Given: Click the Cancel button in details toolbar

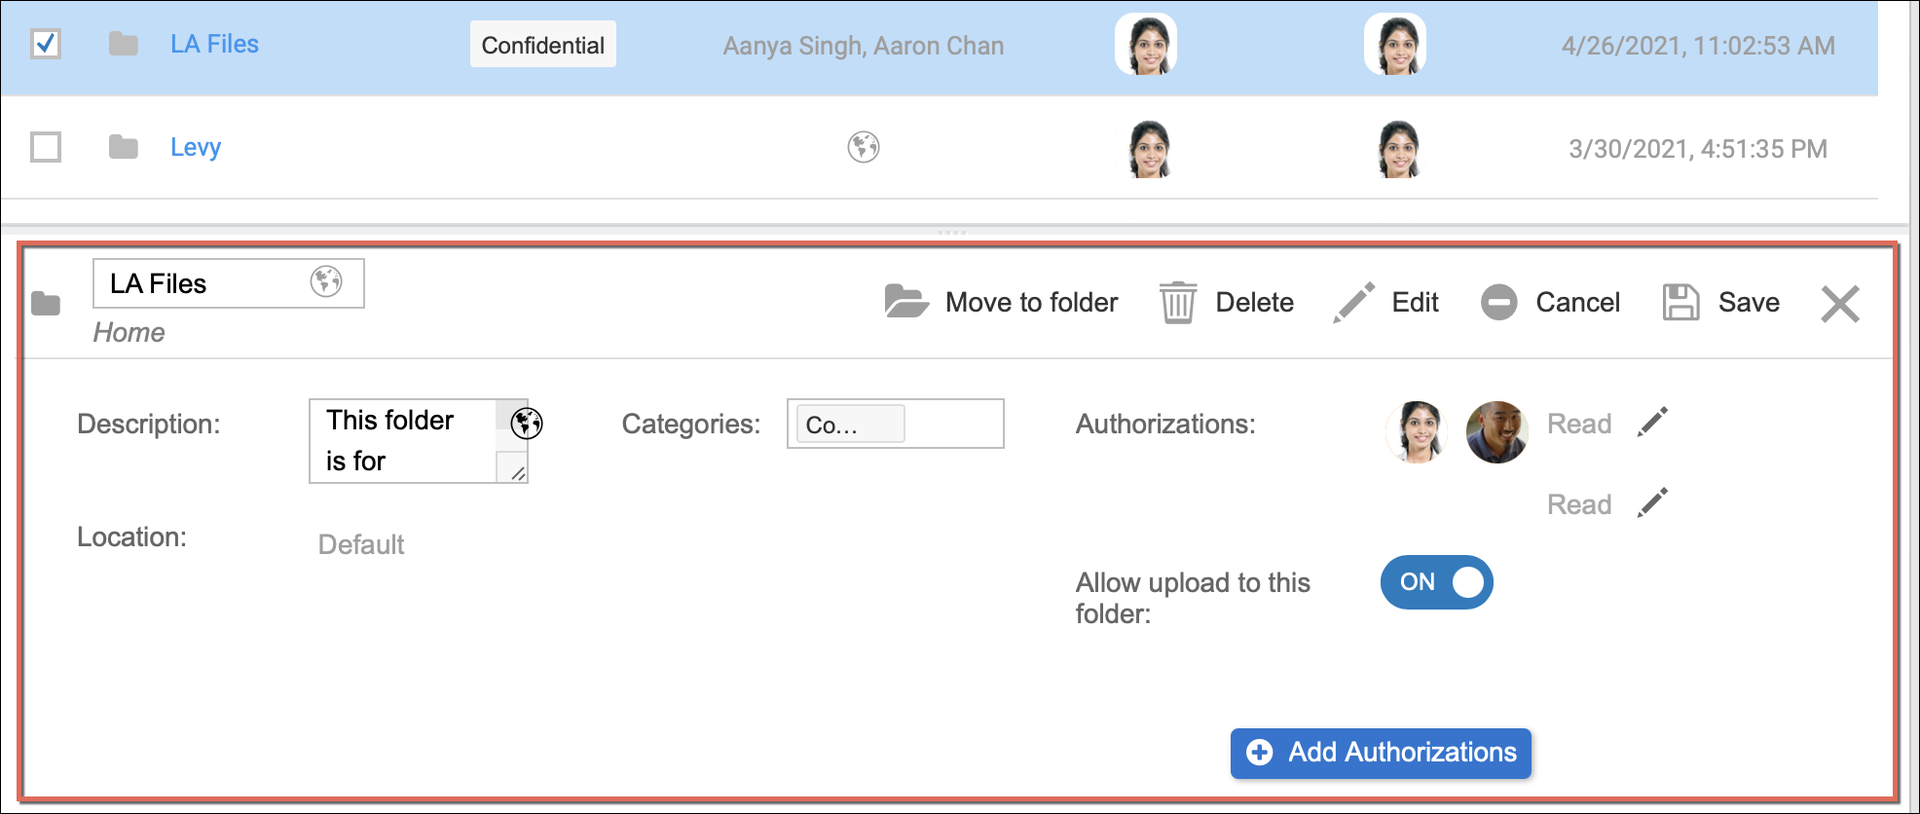Looking at the screenshot, I should point(1550,302).
